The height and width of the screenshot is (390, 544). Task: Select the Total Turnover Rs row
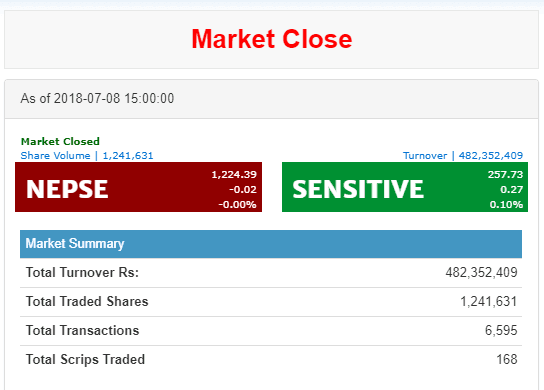click(271, 273)
